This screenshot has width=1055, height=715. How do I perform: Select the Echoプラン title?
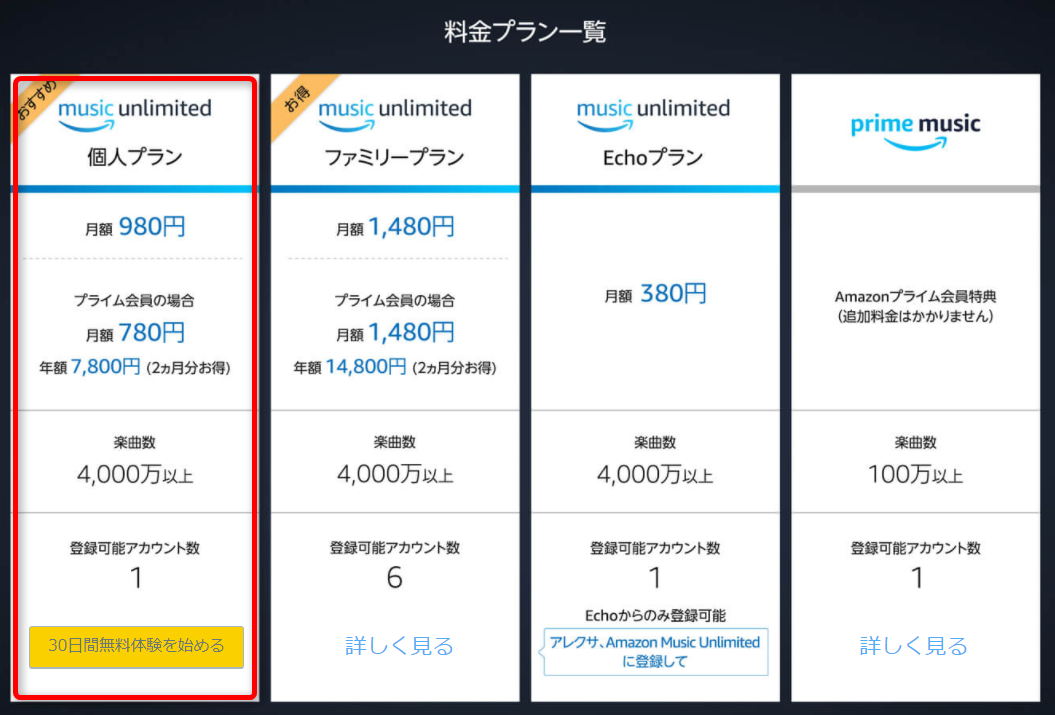(653, 157)
